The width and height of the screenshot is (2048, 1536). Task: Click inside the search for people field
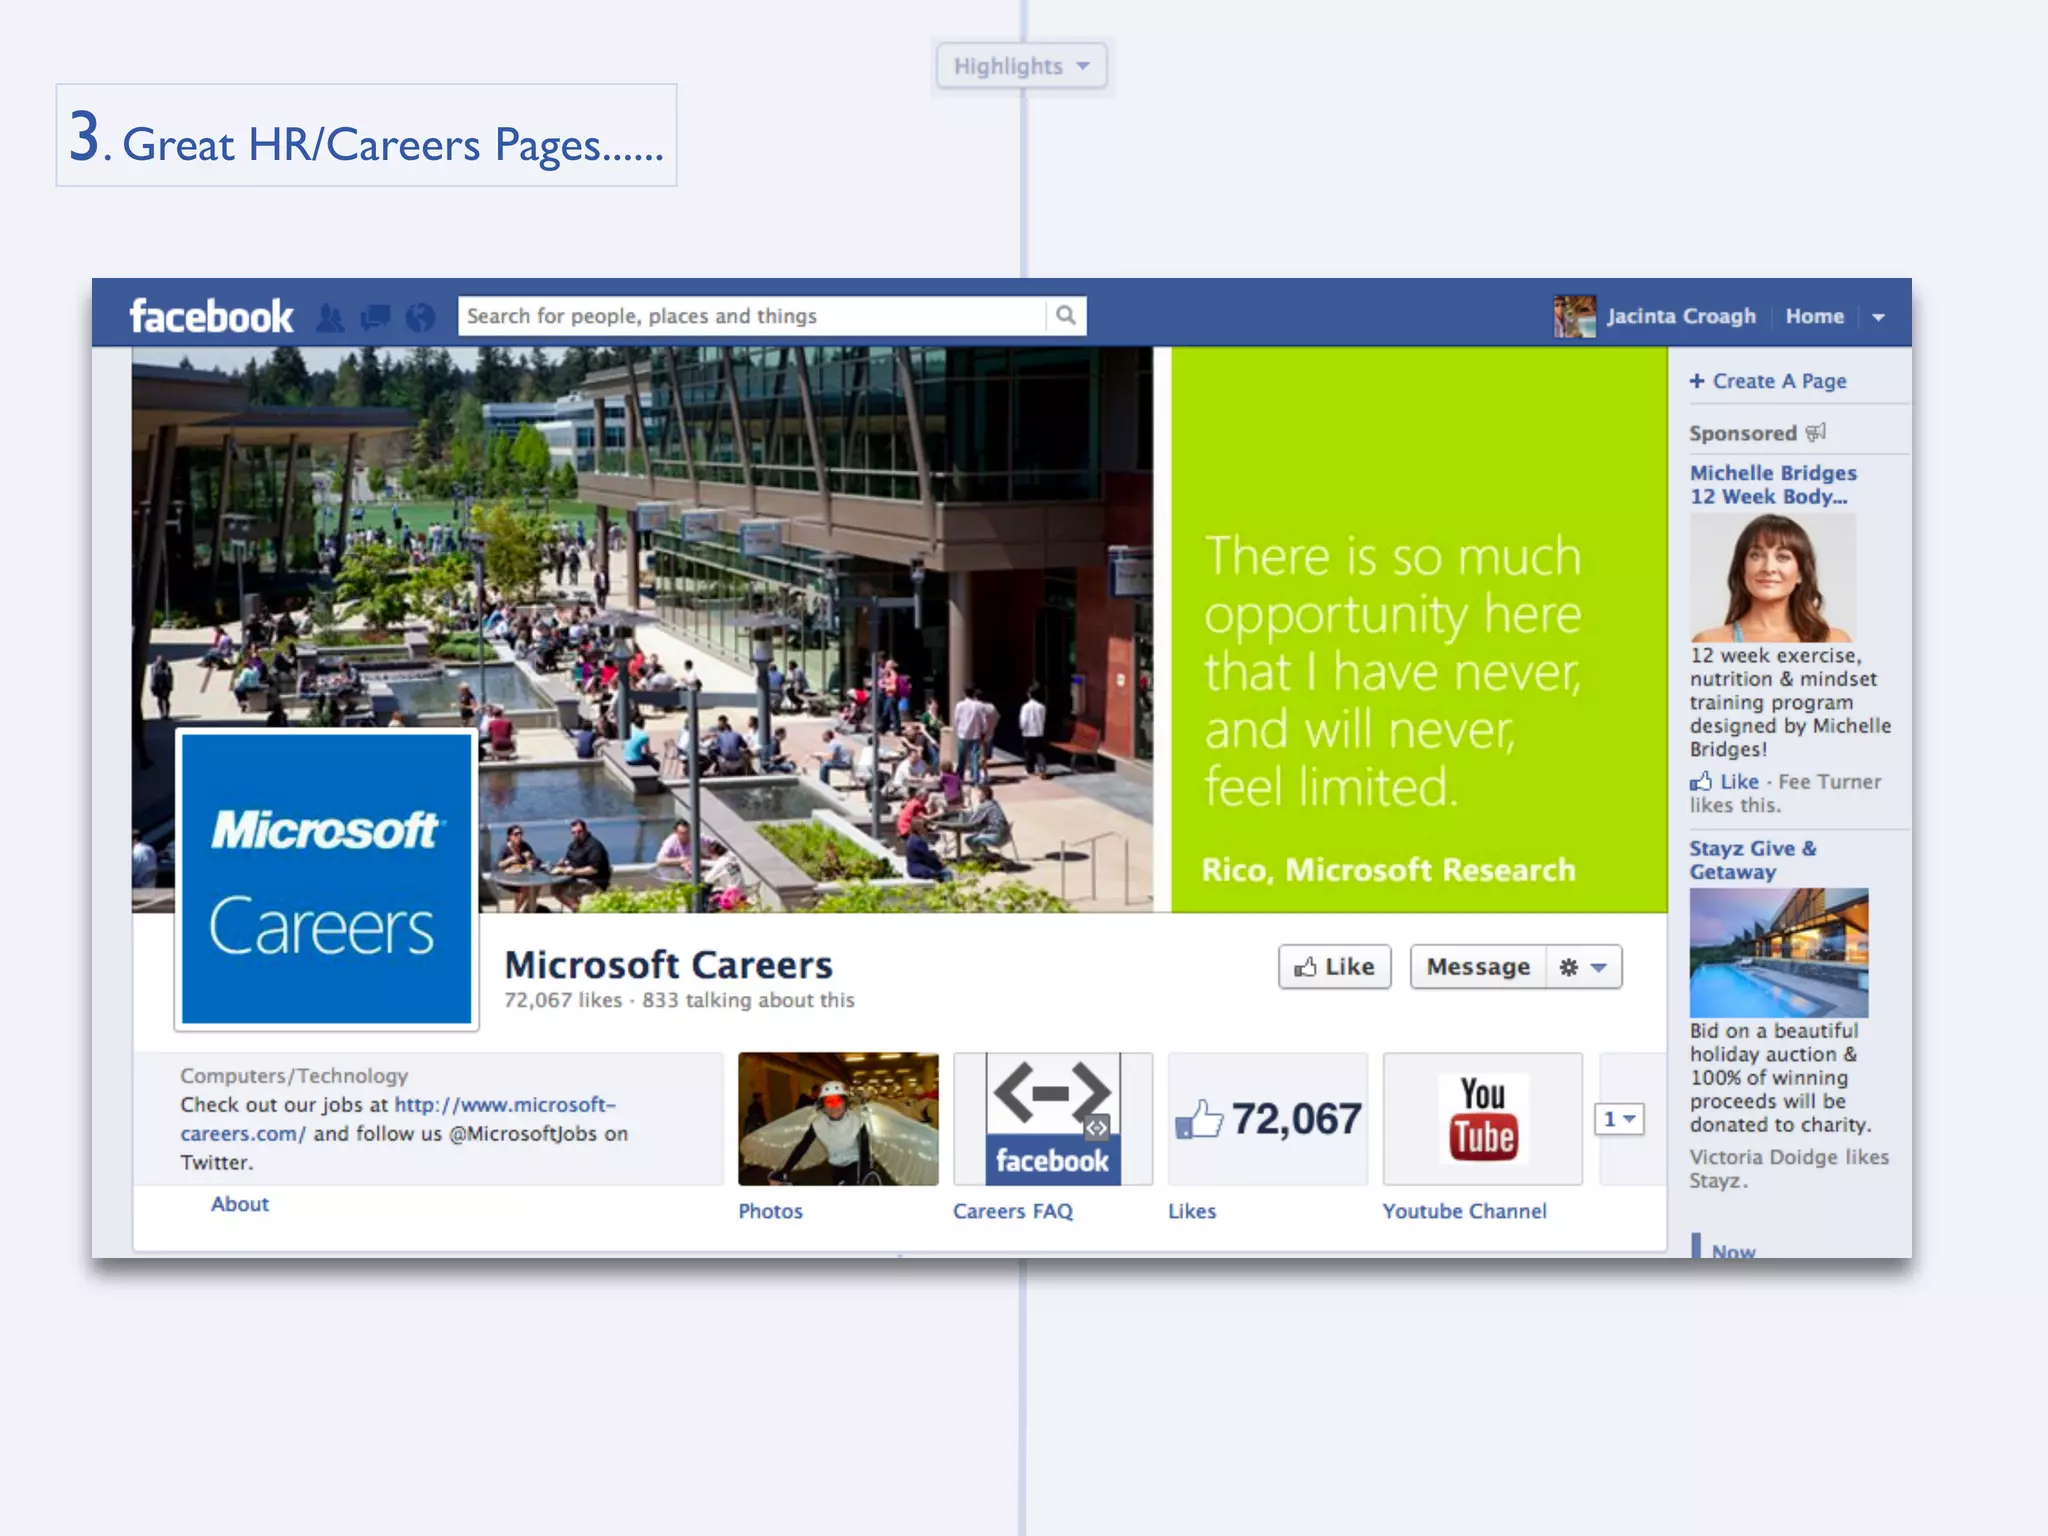pyautogui.click(x=752, y=316)
